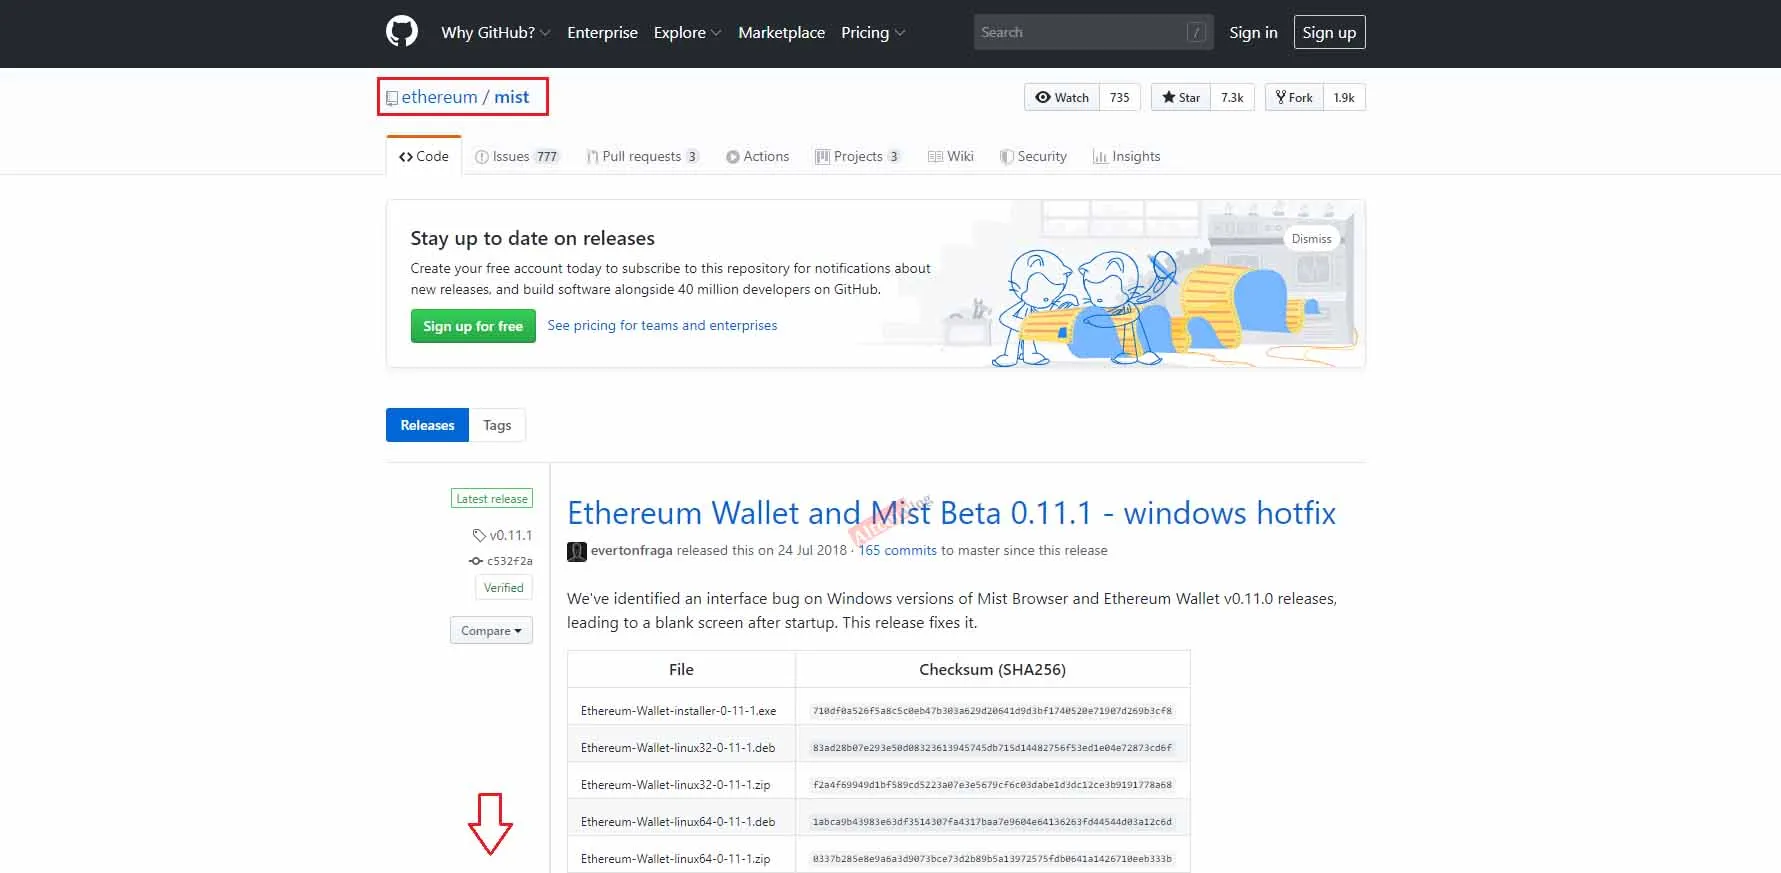
Task: Open the 165 commits link
Action: coord(897,550)
